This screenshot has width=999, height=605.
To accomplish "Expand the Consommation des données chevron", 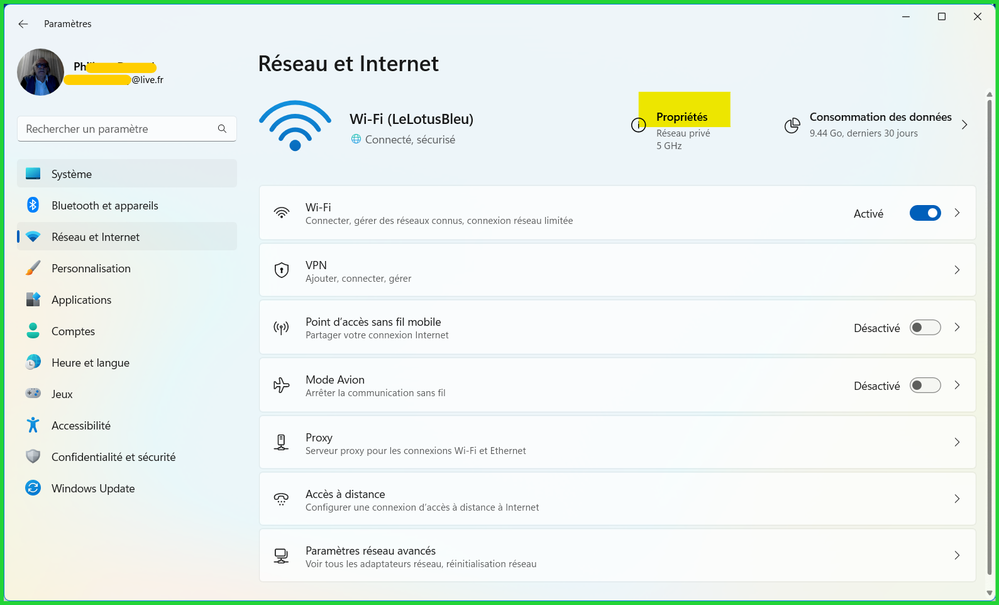I will 965,125.
